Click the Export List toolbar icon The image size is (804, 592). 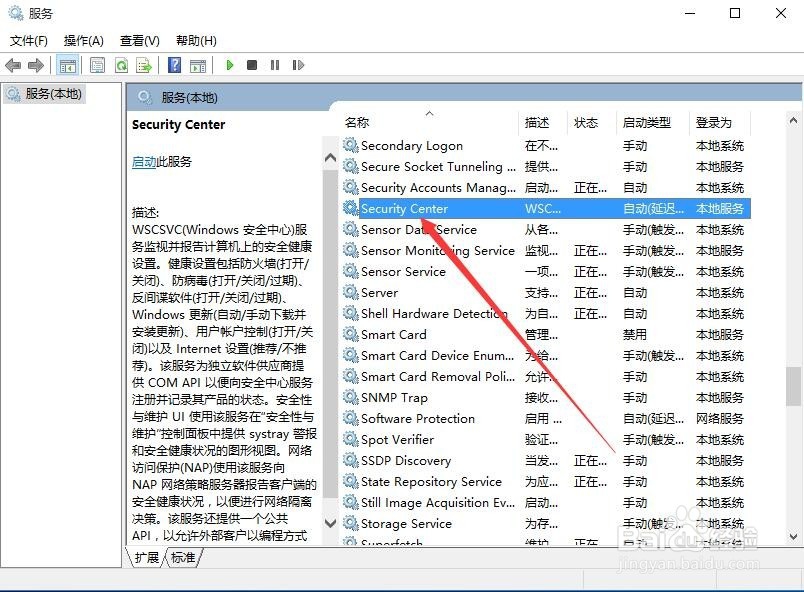pyautogui.click(x=144, y=65)
